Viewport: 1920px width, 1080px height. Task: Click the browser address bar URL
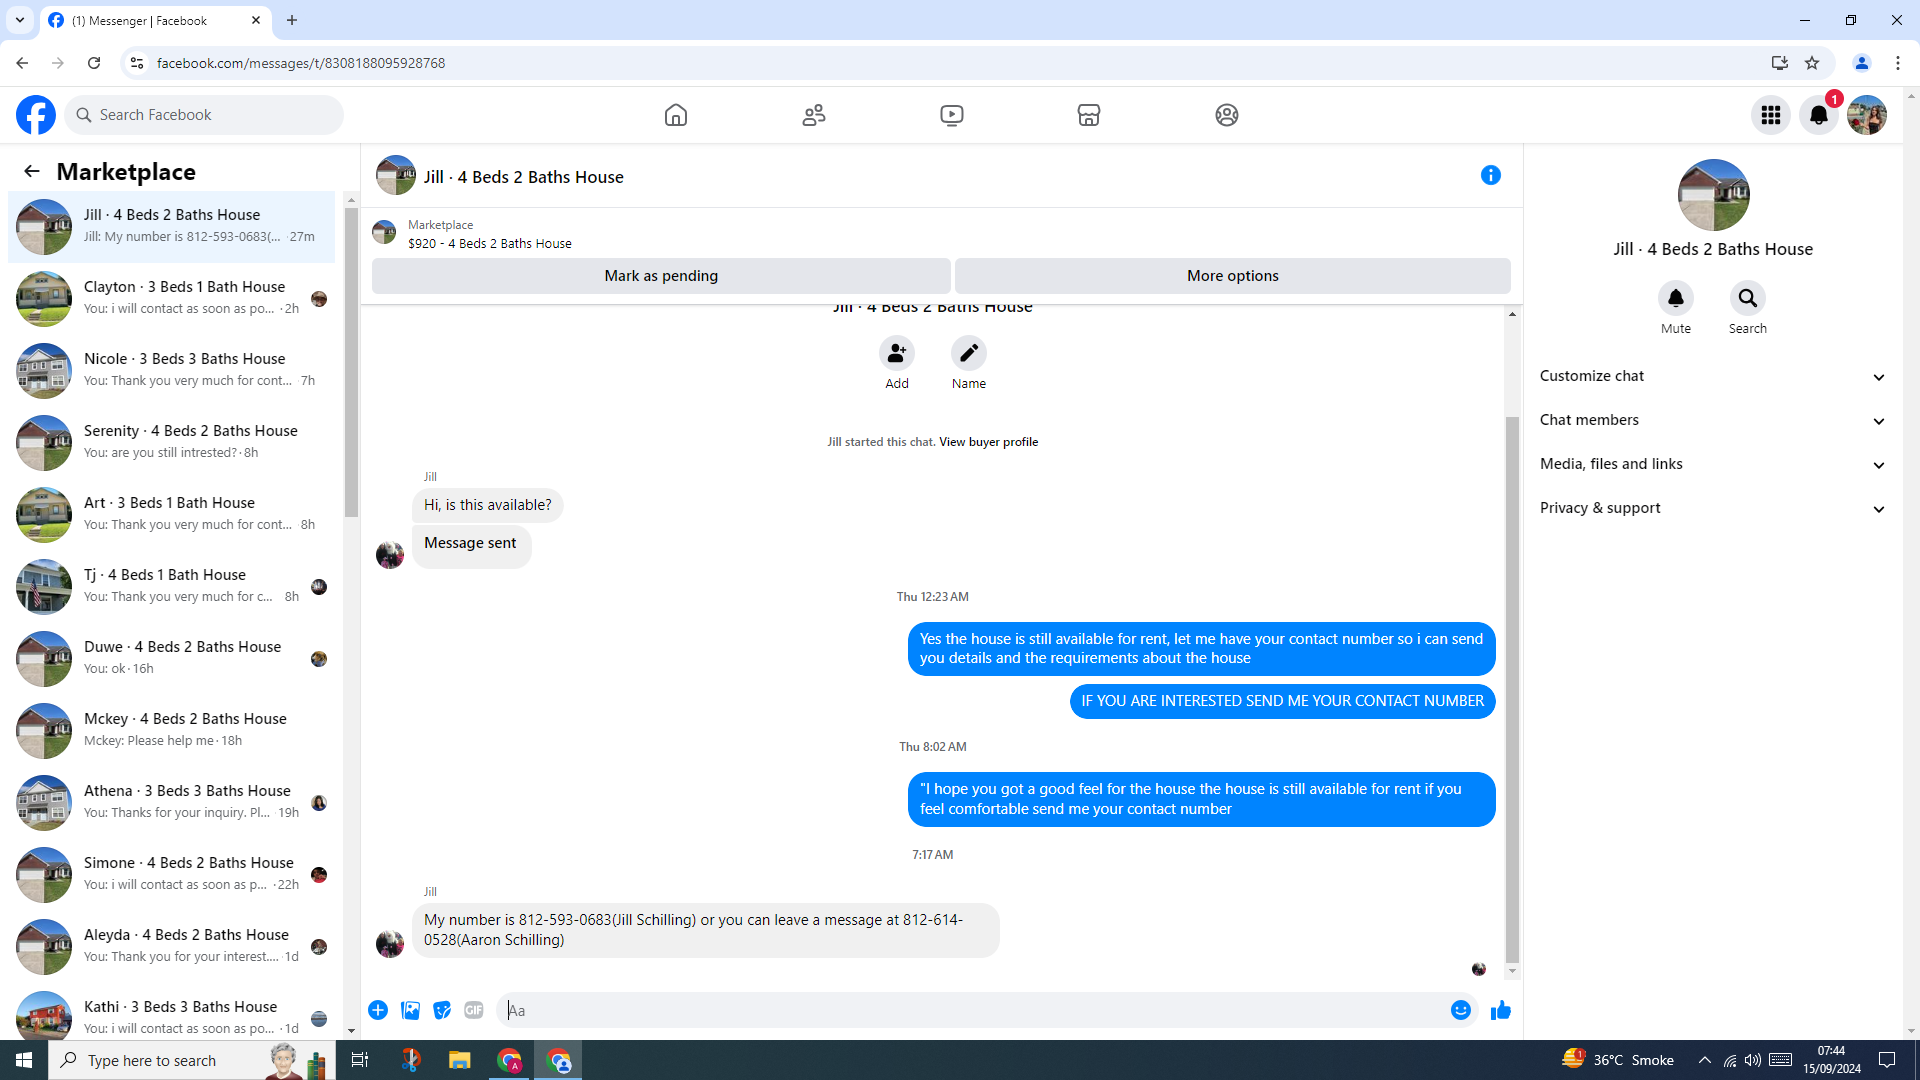[x=301, y=63]
